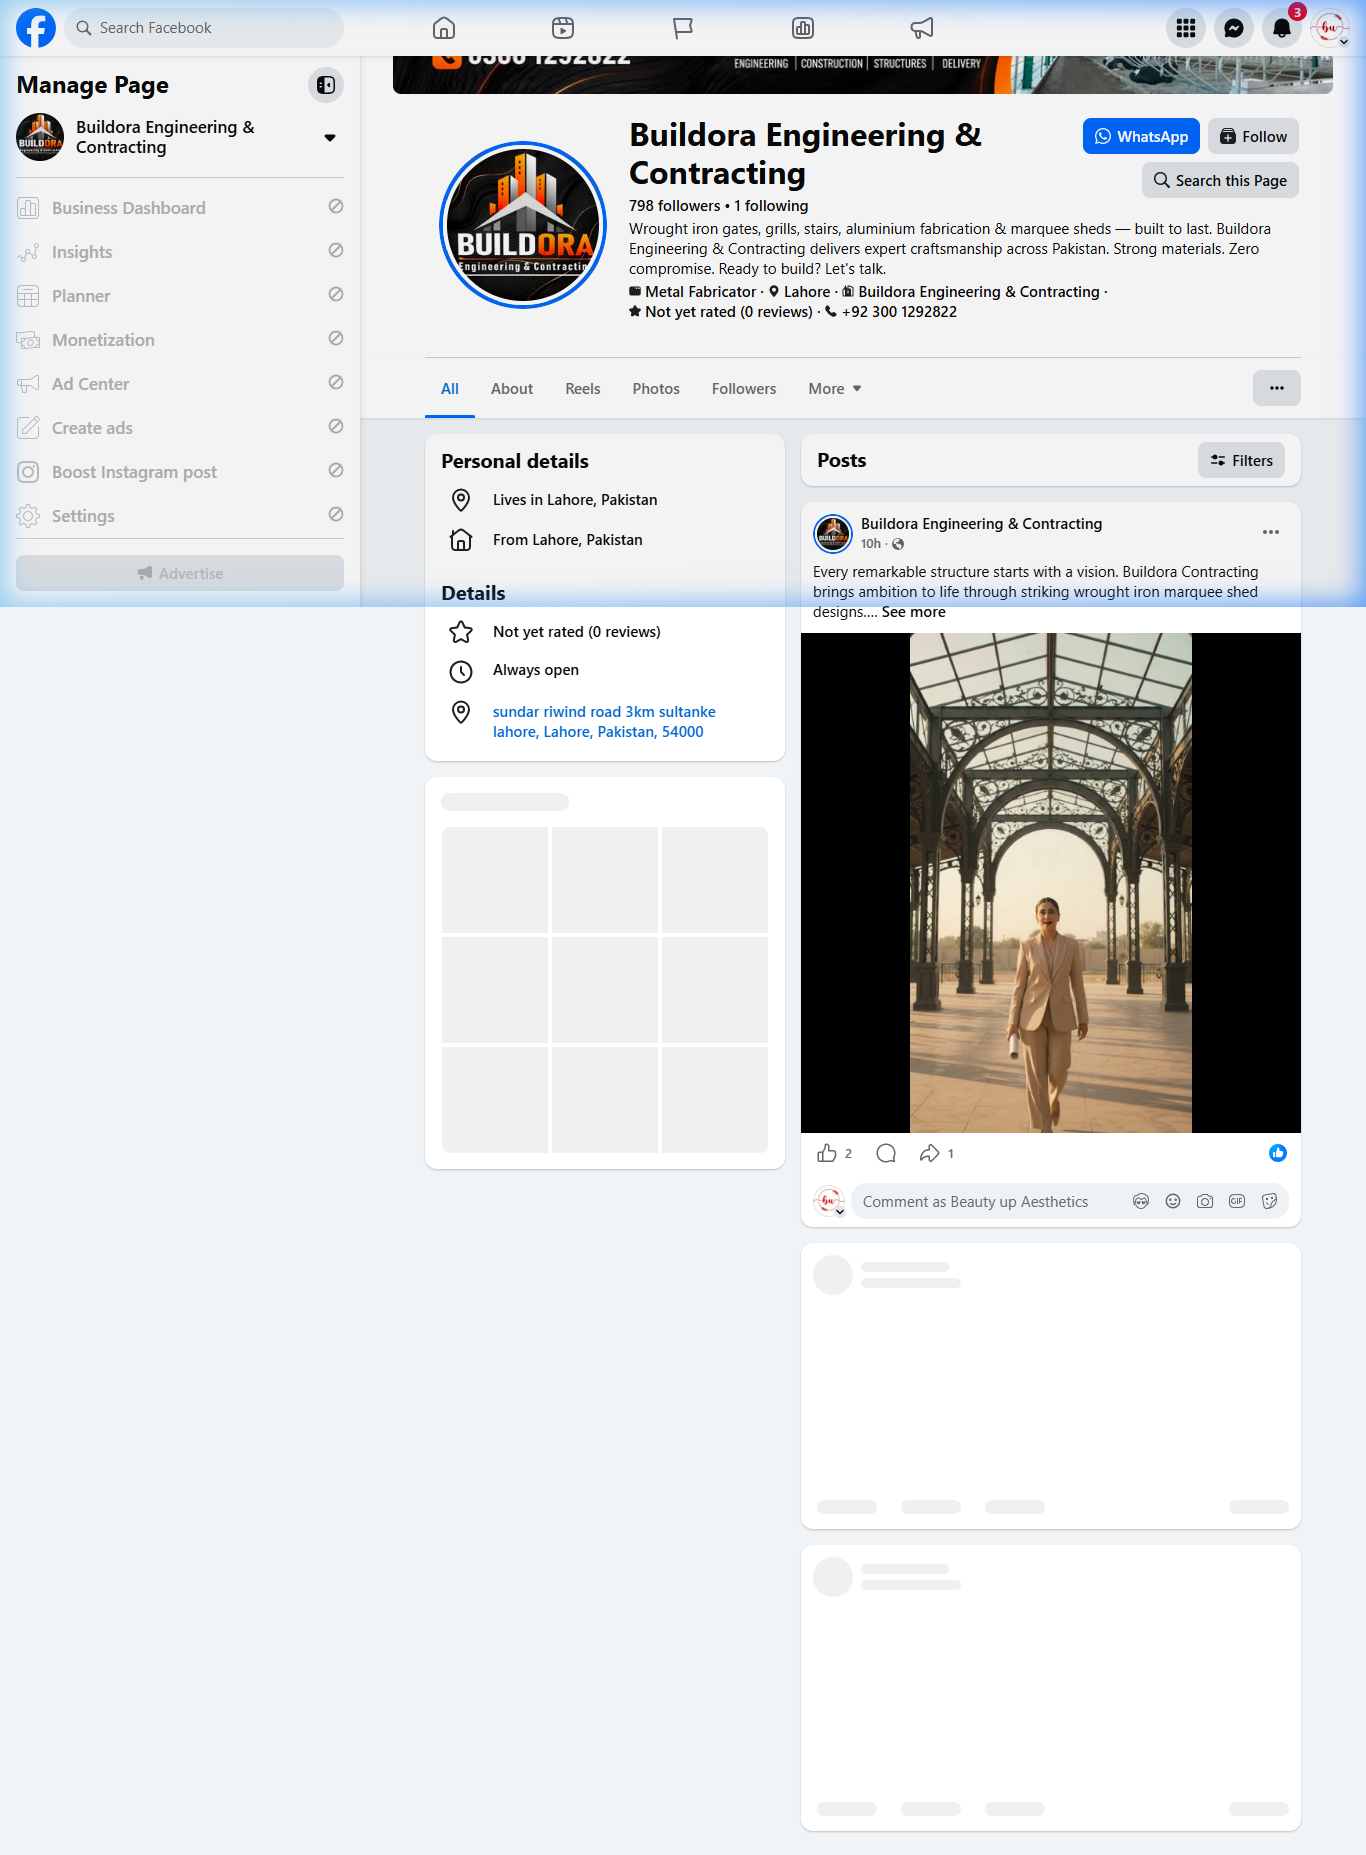Open the Home feed icon
Image resolution: width=1366 pixels, height=1855 pixels.
(444, 28)
